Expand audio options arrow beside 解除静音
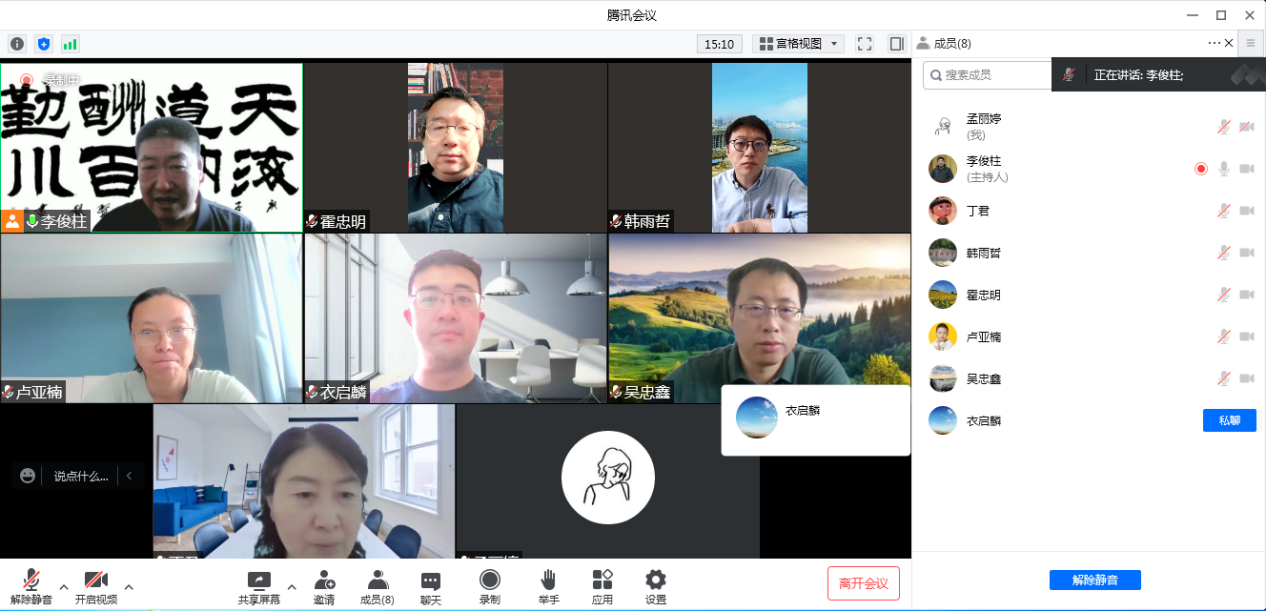1266x611 pixels. point(64,587)
